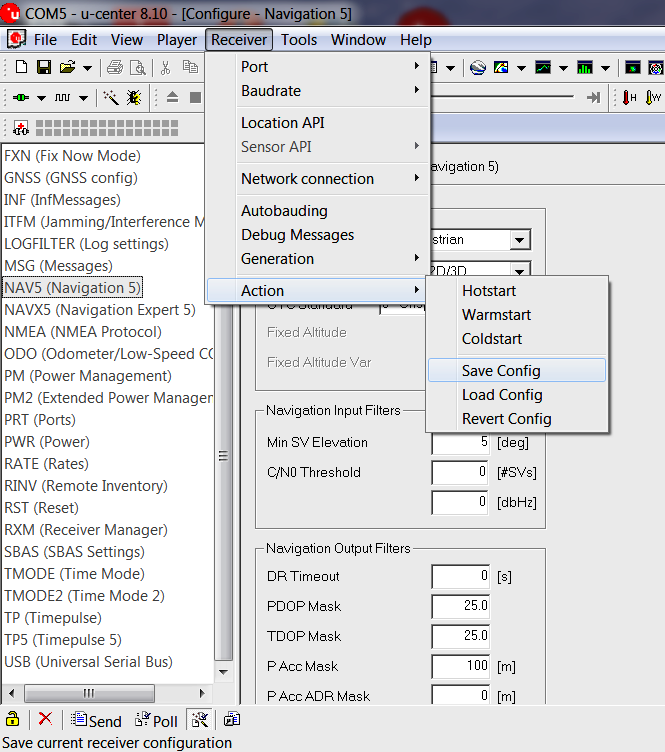Open the Fix Mode 2D/3D combo box

click(480, 268)
